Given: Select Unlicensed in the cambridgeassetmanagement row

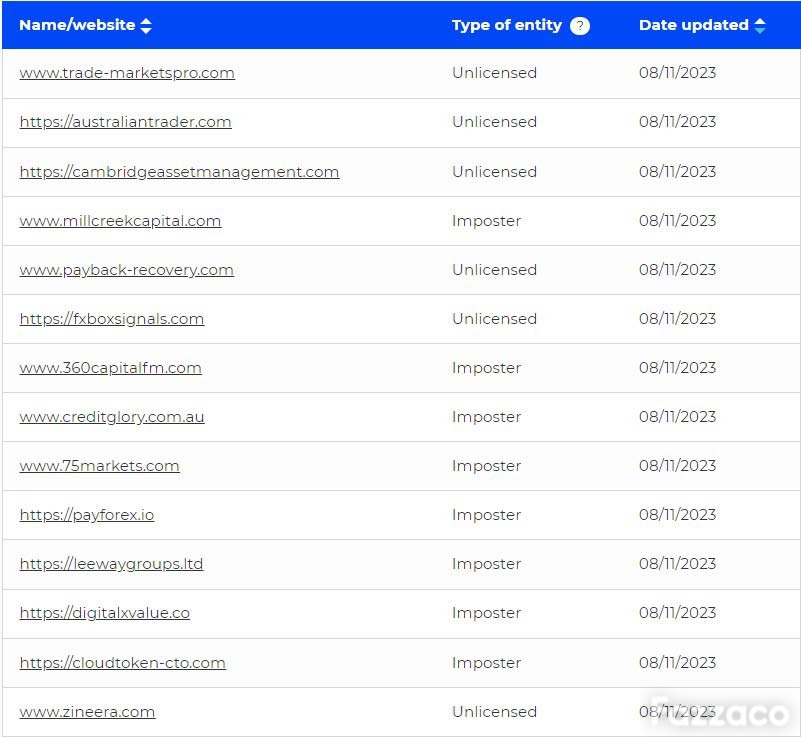Looking at the screenshot, I should [x=494, y=172].
